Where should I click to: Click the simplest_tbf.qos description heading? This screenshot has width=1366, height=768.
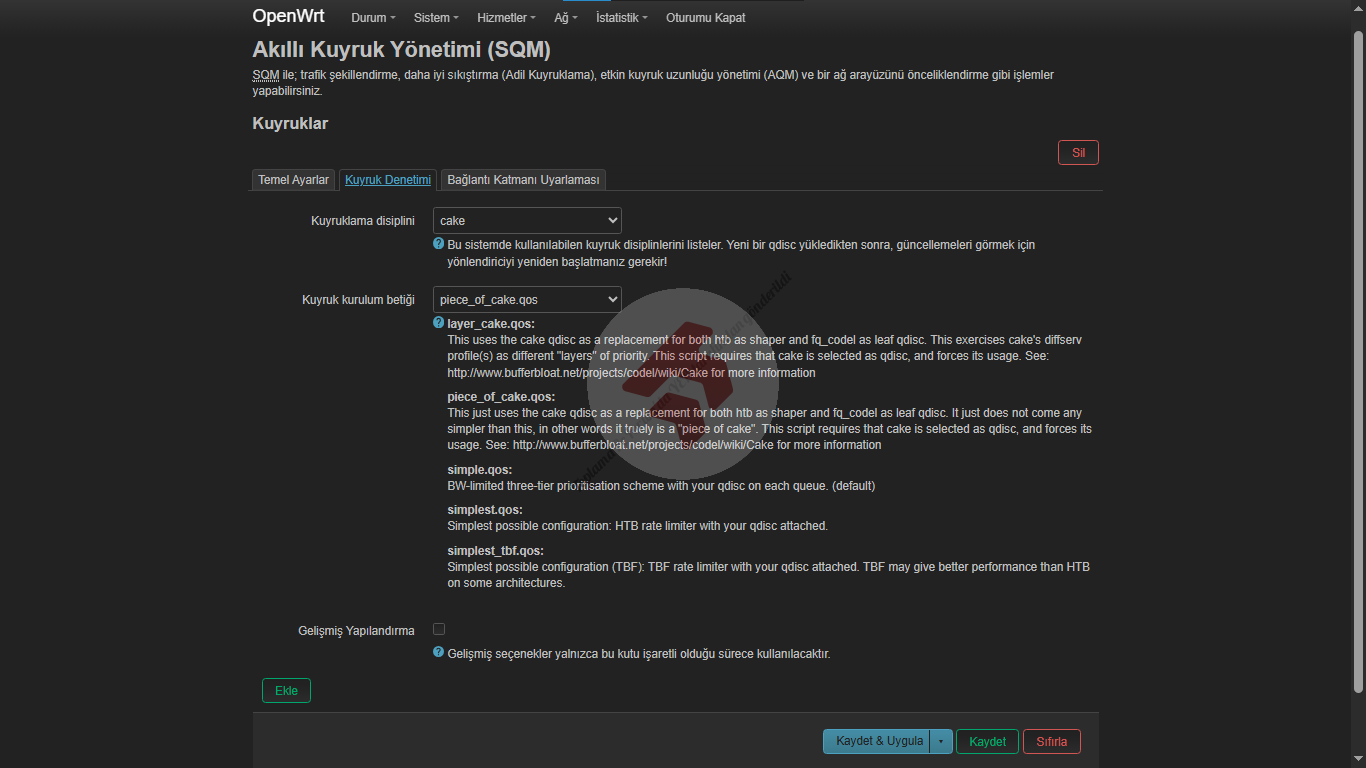coord(496,551)
